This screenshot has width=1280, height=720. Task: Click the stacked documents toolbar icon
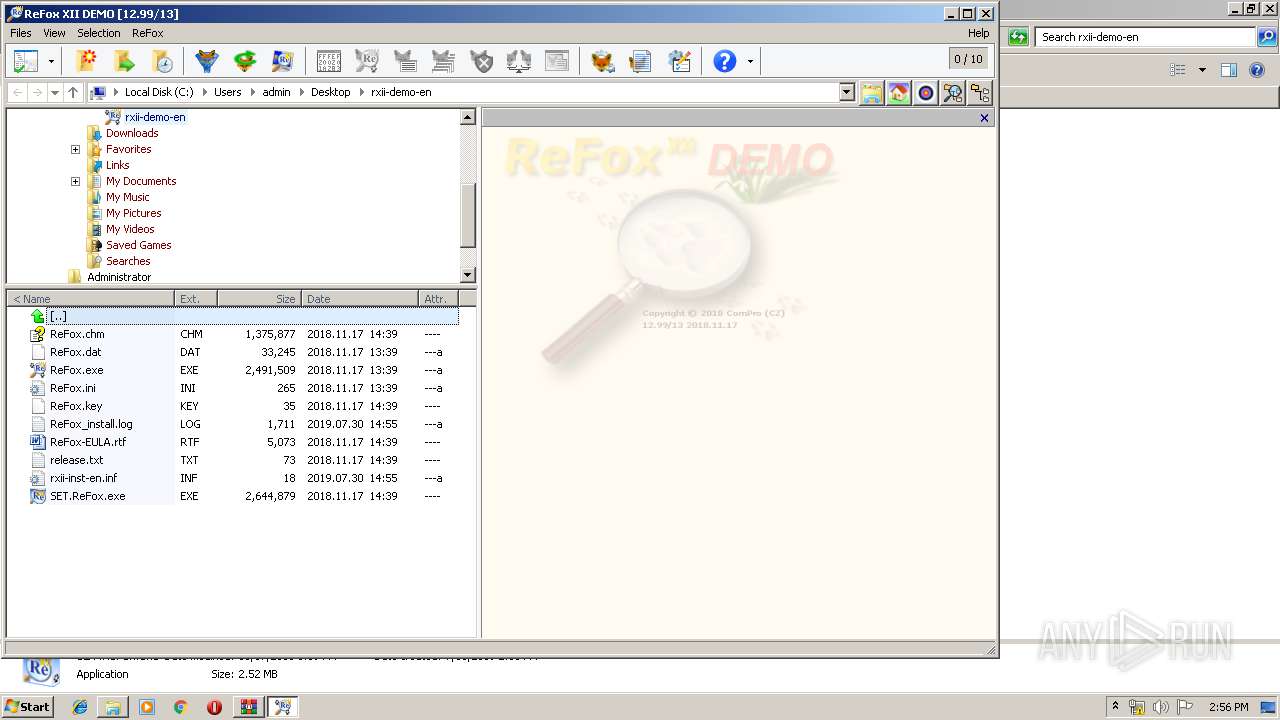coord(640,61)
